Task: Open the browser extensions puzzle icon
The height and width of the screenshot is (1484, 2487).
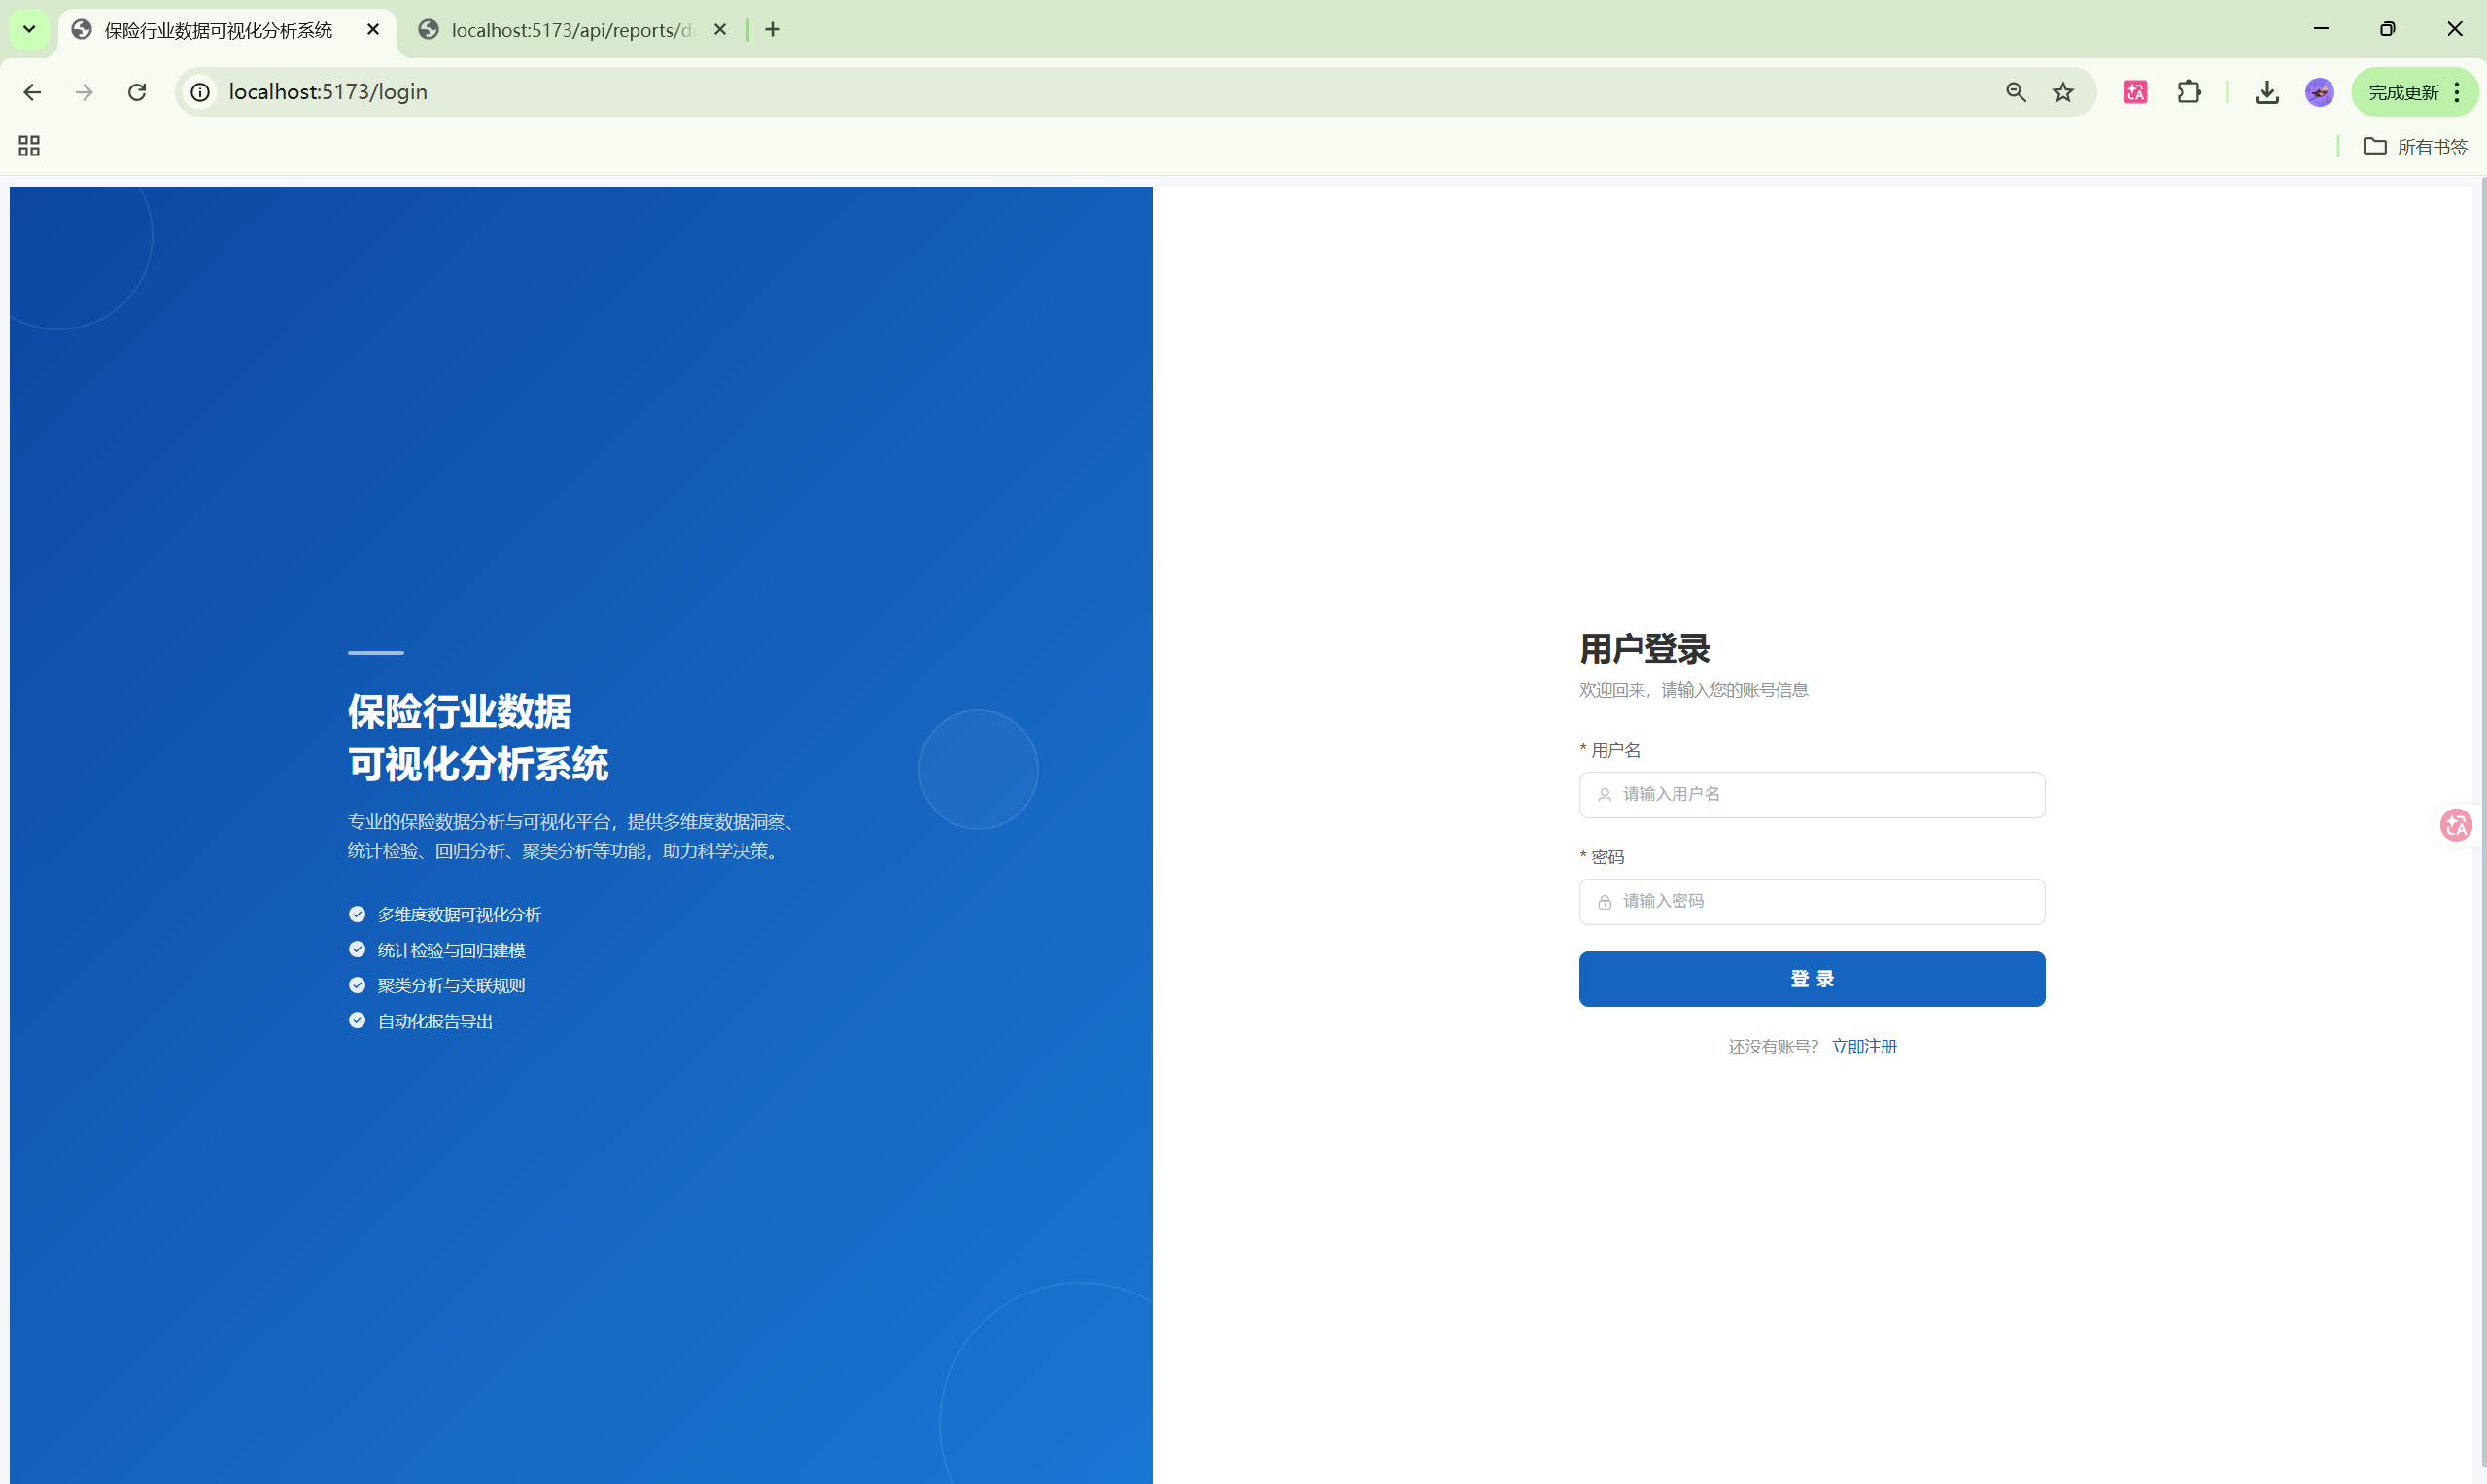Action: pos(2190,91)
